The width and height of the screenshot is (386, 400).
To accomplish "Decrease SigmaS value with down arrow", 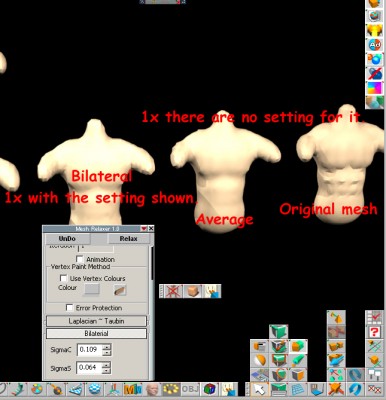I will 106,370.
